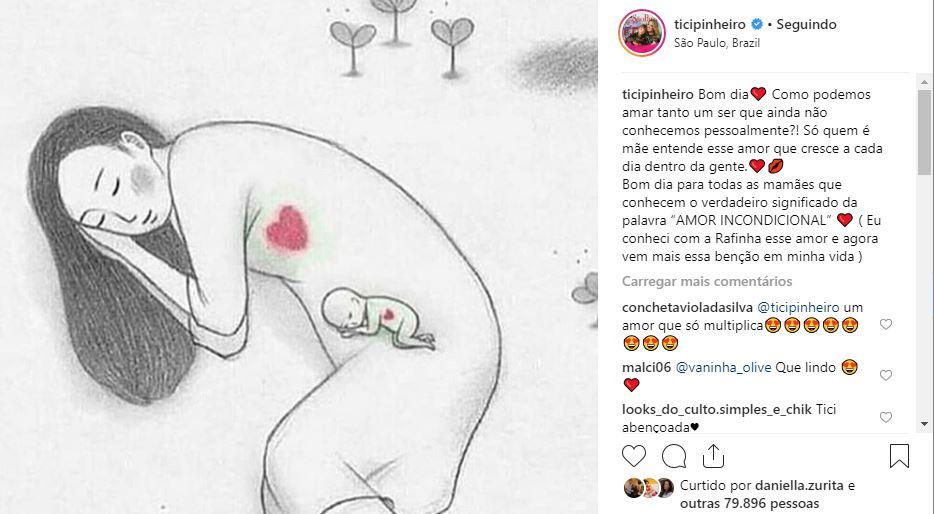View the outras 79.896 pessoas likes list
This screenshot has height=514, width=934.
click(x=749, y=504)
